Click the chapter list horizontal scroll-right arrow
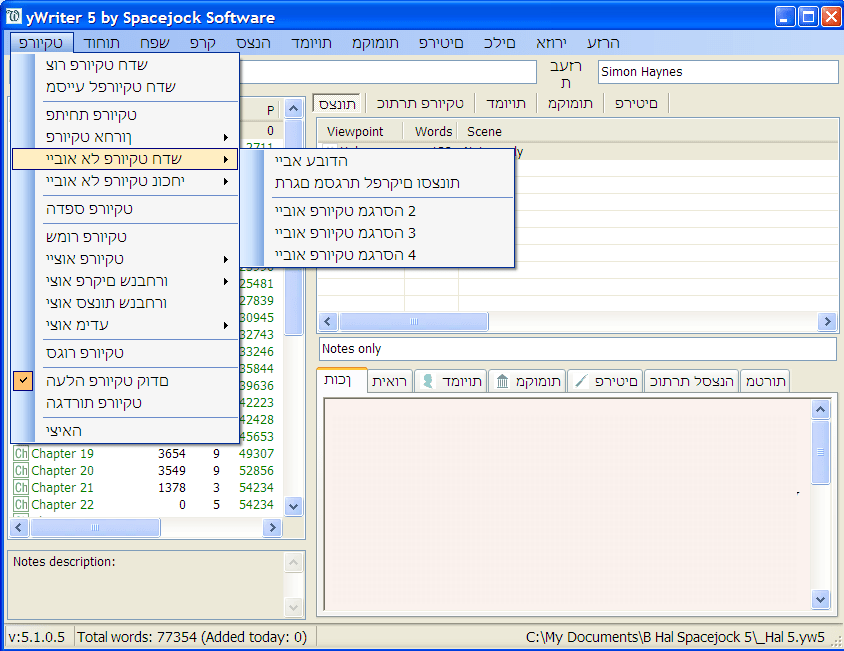 pos(272,527)
